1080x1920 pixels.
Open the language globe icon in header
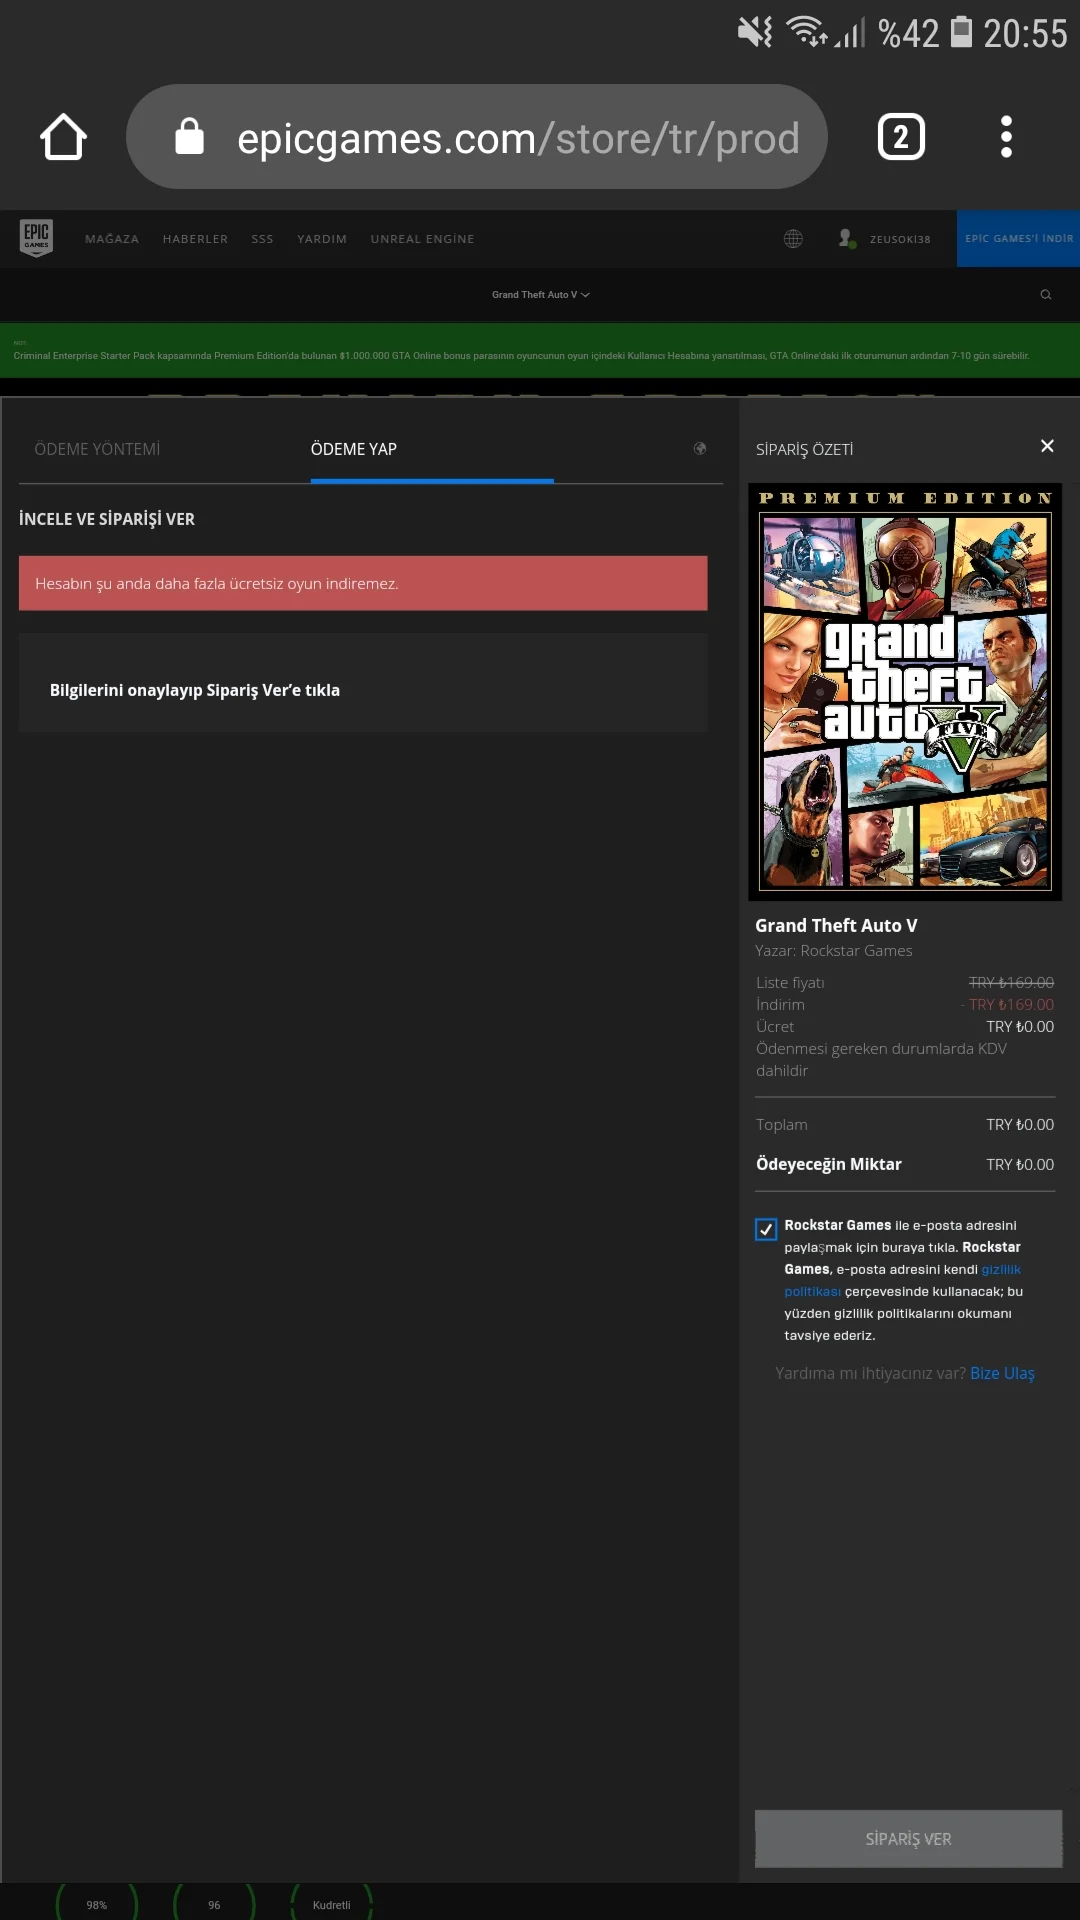(793, 239)
